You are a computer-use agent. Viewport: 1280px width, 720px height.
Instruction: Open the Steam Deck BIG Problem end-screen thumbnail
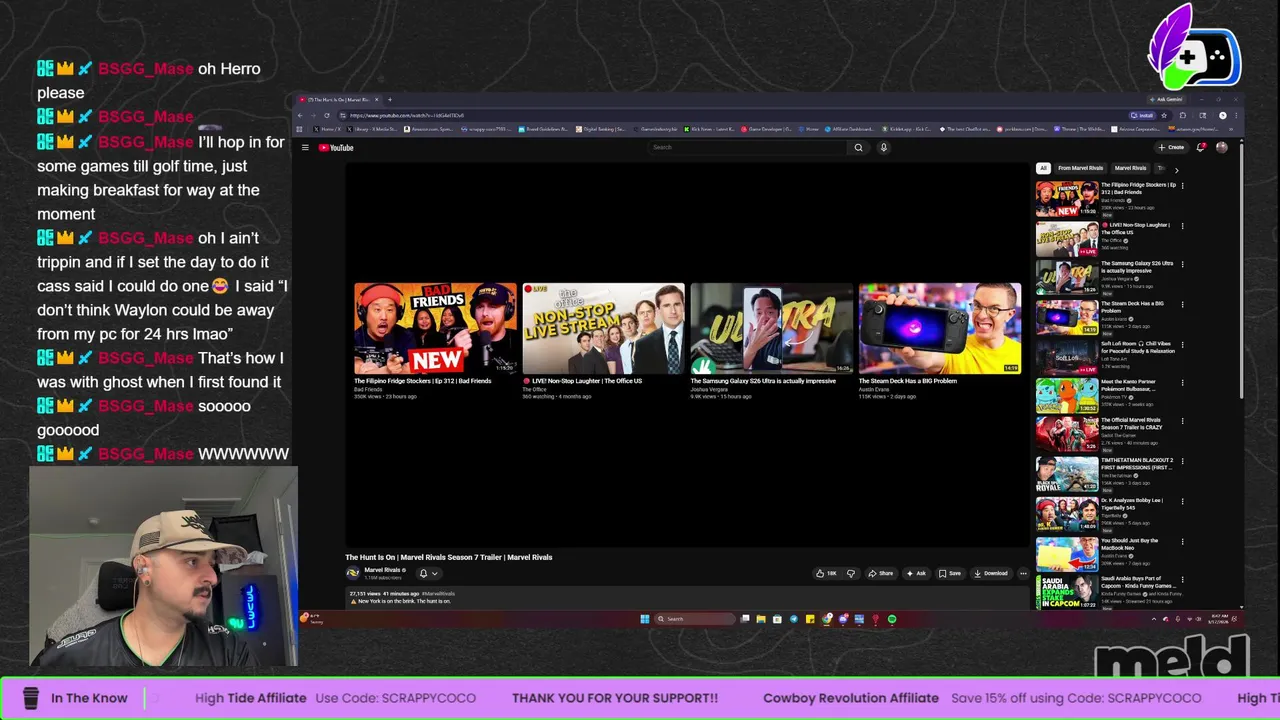(x=939, y=329)
